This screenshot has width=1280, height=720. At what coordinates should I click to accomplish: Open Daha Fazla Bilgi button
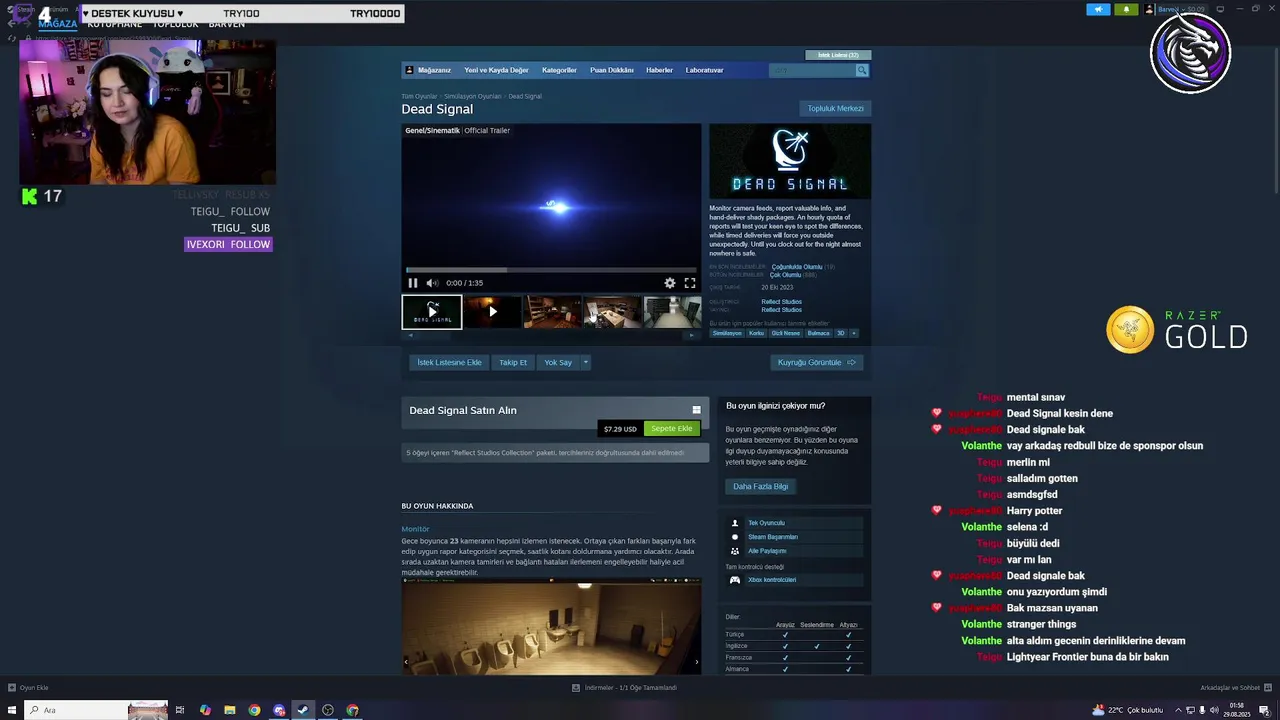pyautogui.click(x=761, y=486)
